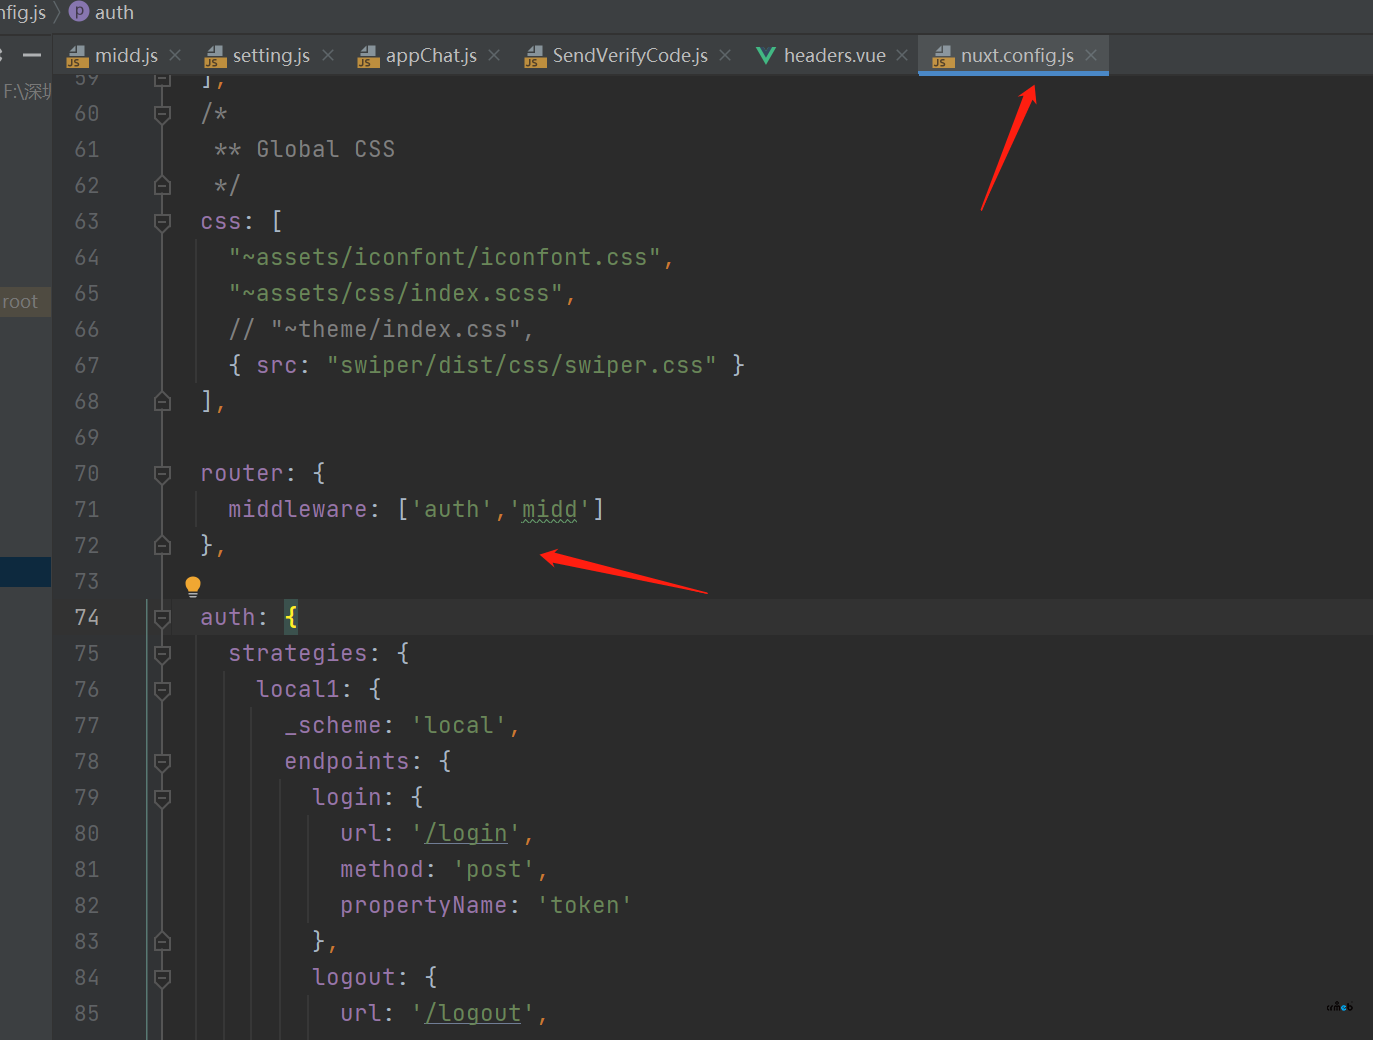This screenshot has height=1040, width=1373.
Task: Click the yellow lightbulb intention icon
Action: click(x=193, y=586)
